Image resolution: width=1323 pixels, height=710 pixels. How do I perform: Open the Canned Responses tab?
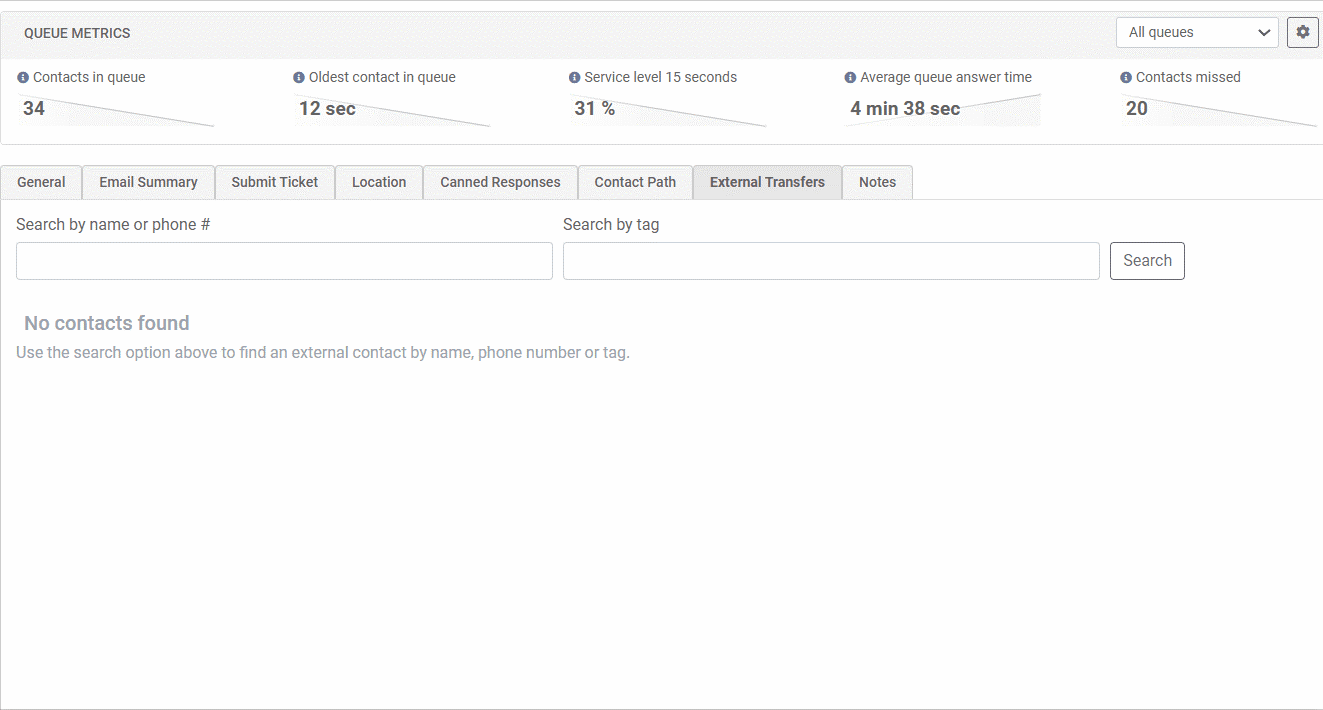500,182
